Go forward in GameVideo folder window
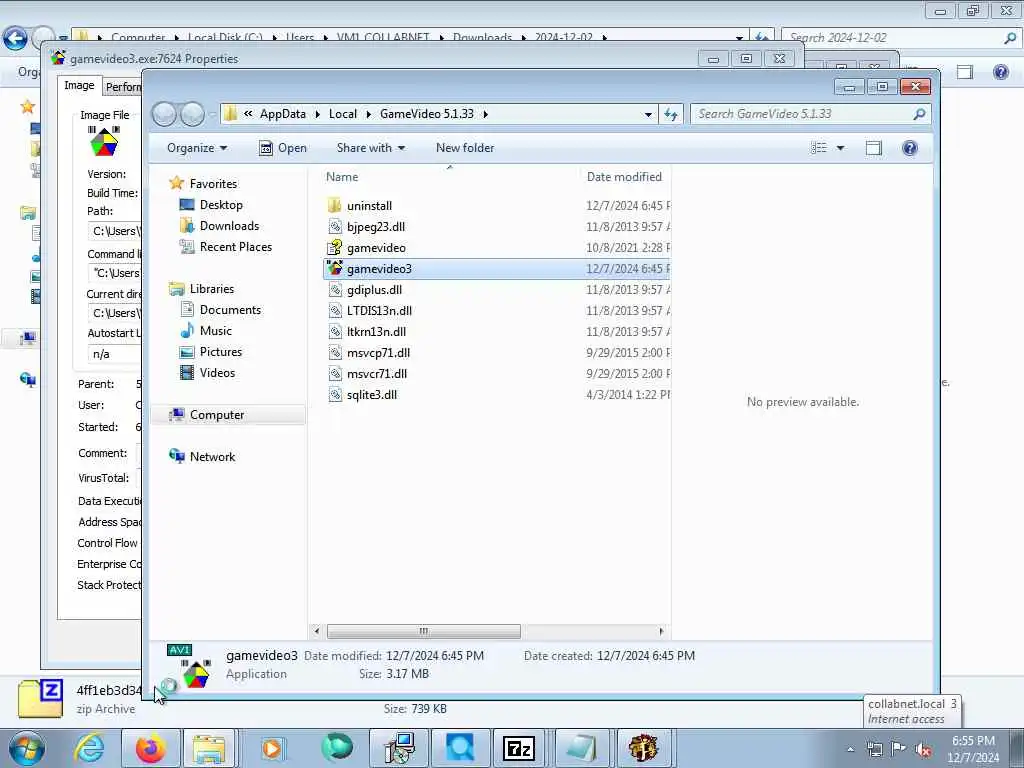1024x768 pixels. click(192, 114)
